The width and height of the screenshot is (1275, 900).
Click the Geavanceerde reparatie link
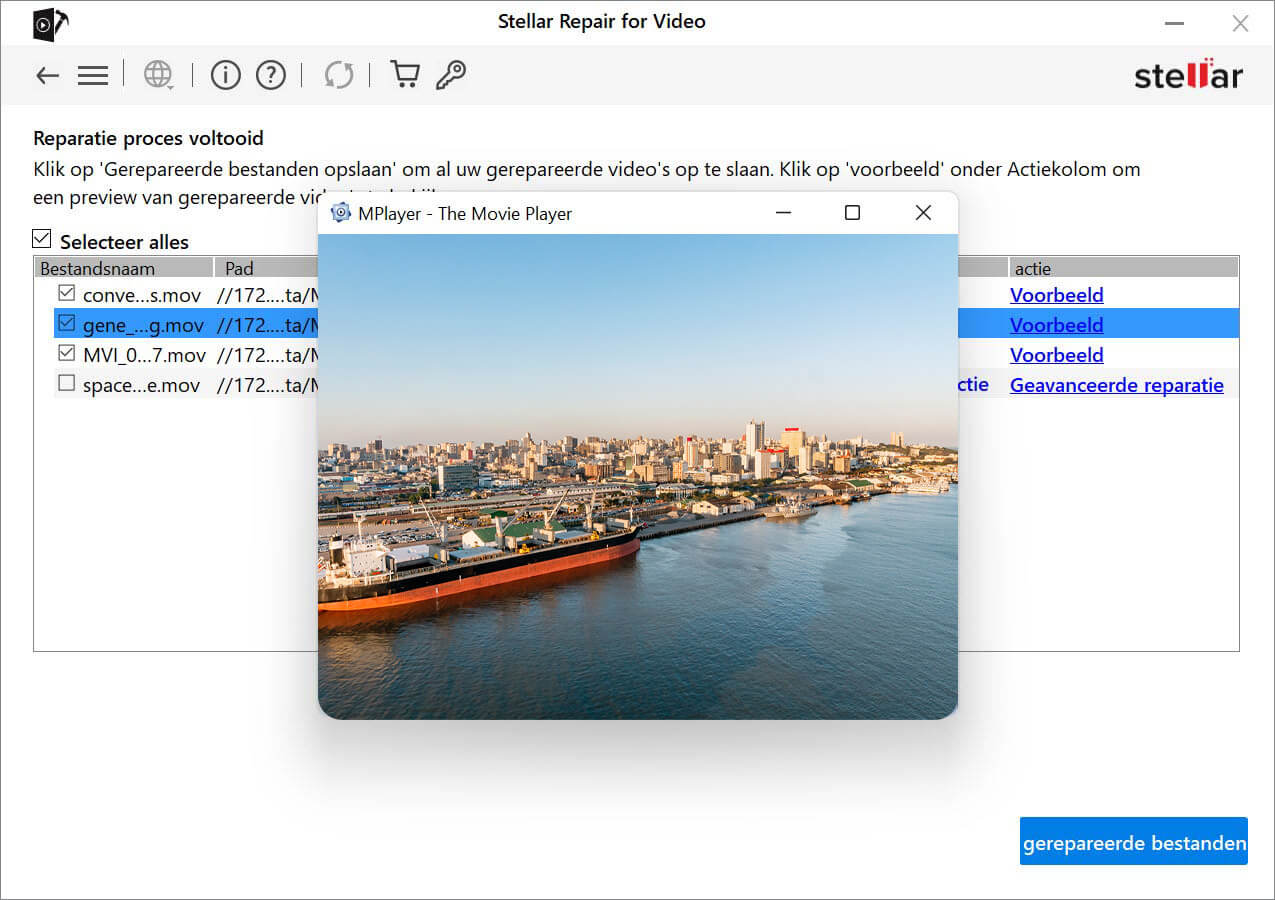pyautogui.click(x=1116, y=385)
